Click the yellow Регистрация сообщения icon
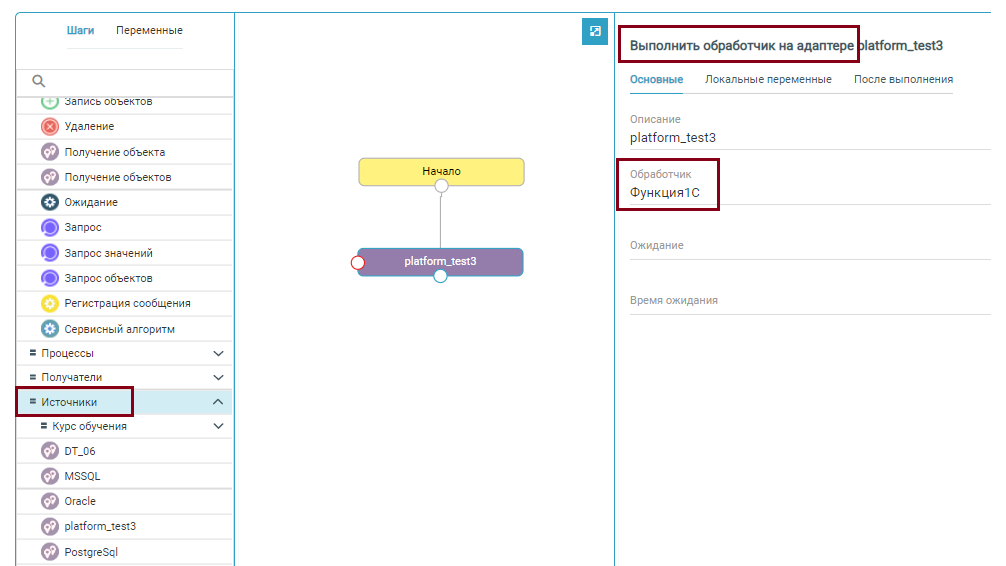Screen dimensions: 1006x566 50,303
